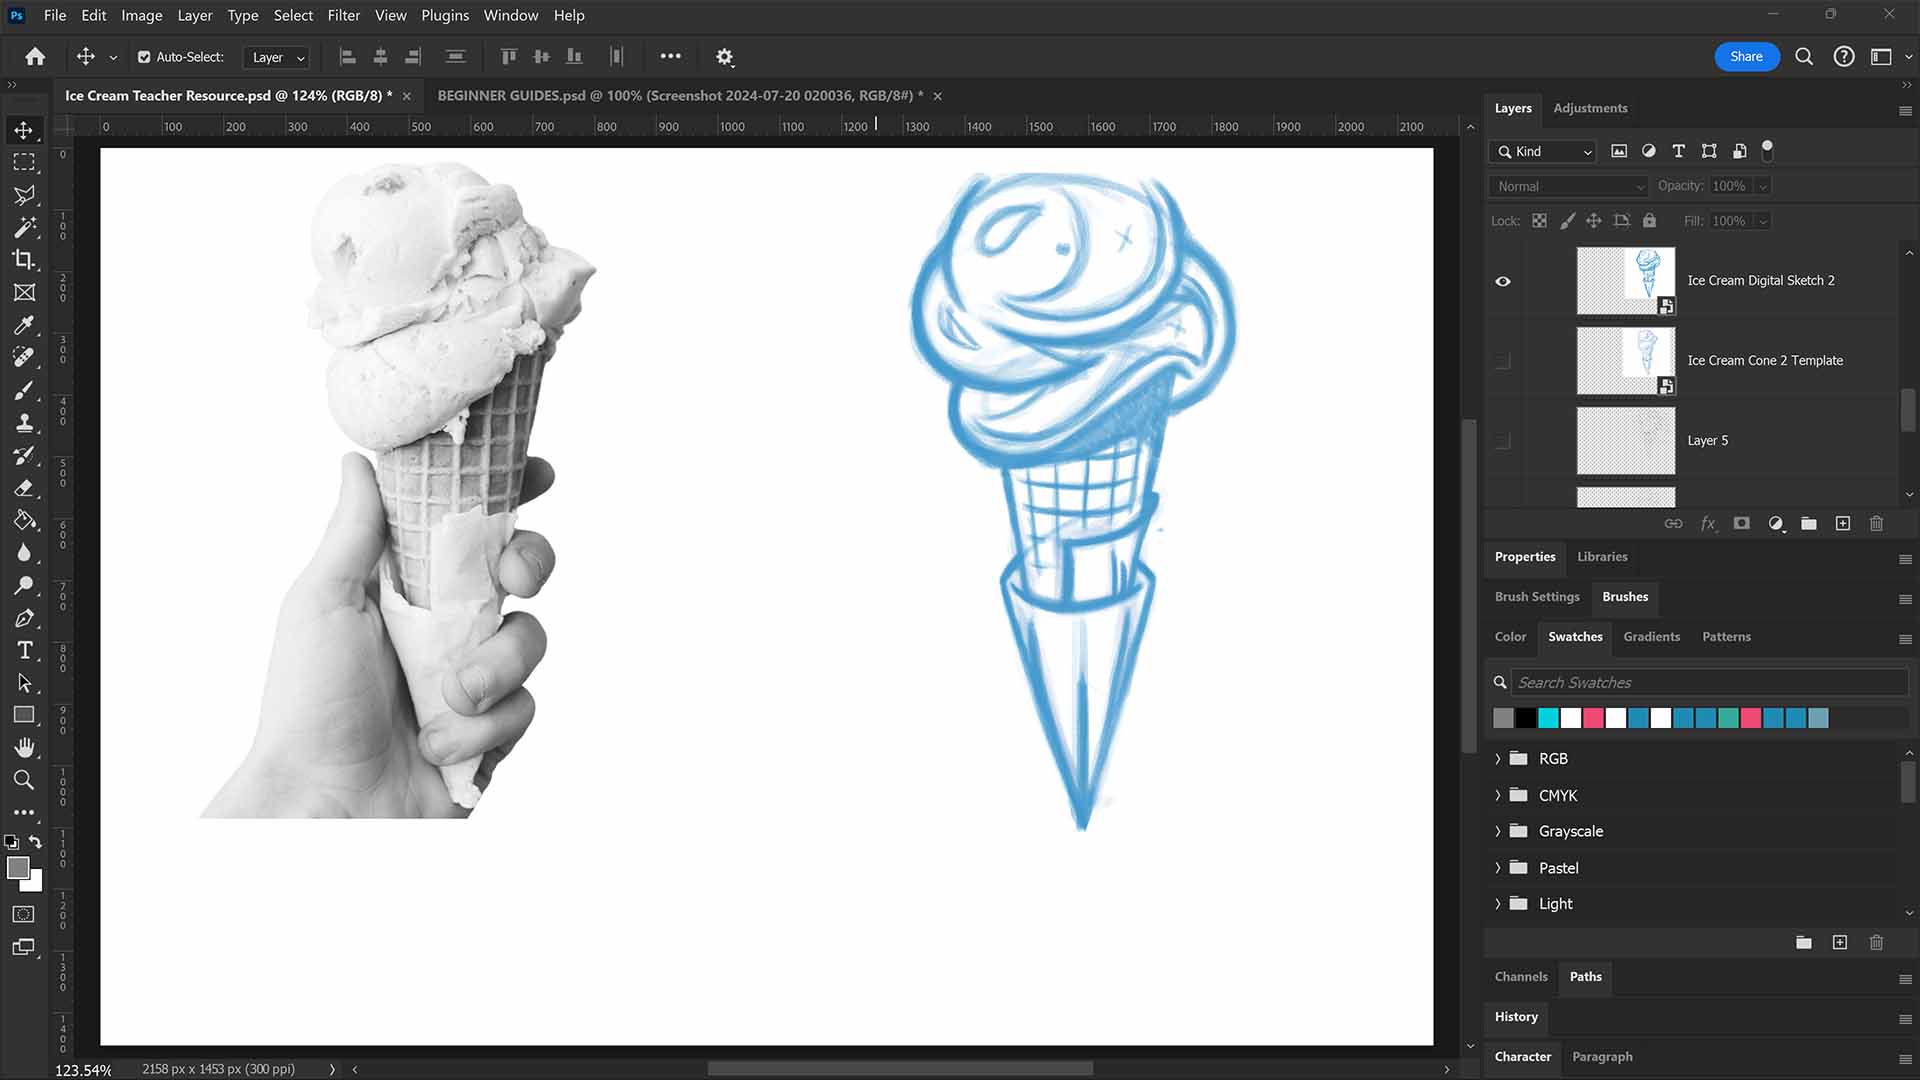Image resolution: width=1920 pixels, height=1080 pixels.
Task: Open the Opacity value dropdown
Action: click(1763, 186)
